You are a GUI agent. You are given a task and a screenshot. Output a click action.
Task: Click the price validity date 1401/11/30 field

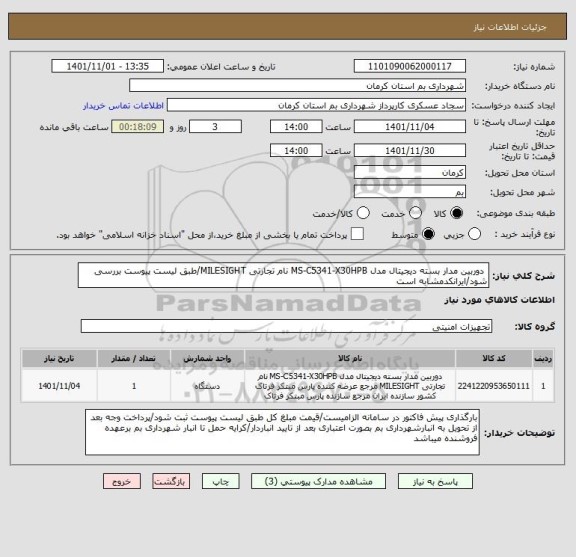410,151
